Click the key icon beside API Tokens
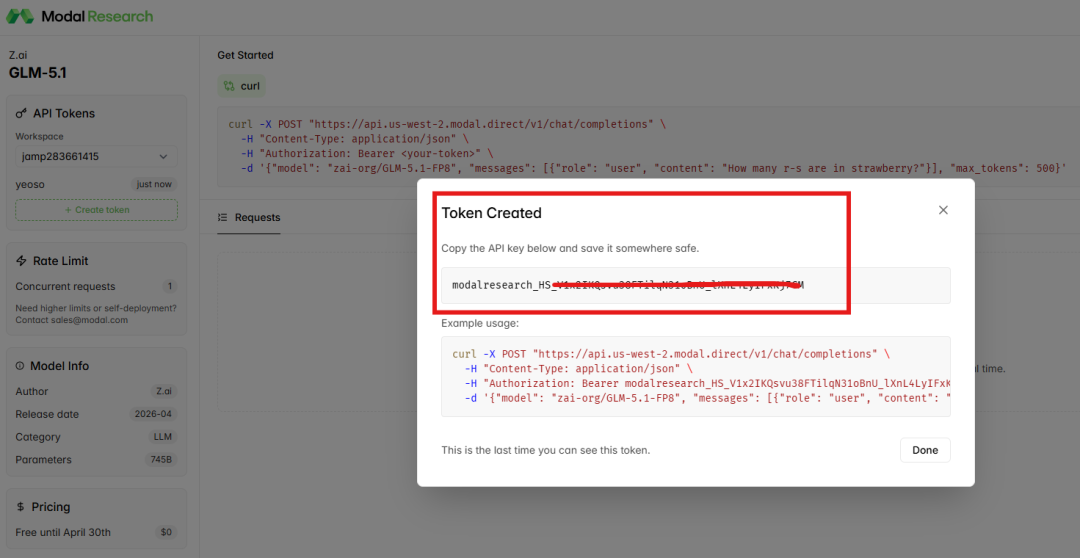This screenshot has height=558, width=1080. pyautogui.click(x=21, y=114)
